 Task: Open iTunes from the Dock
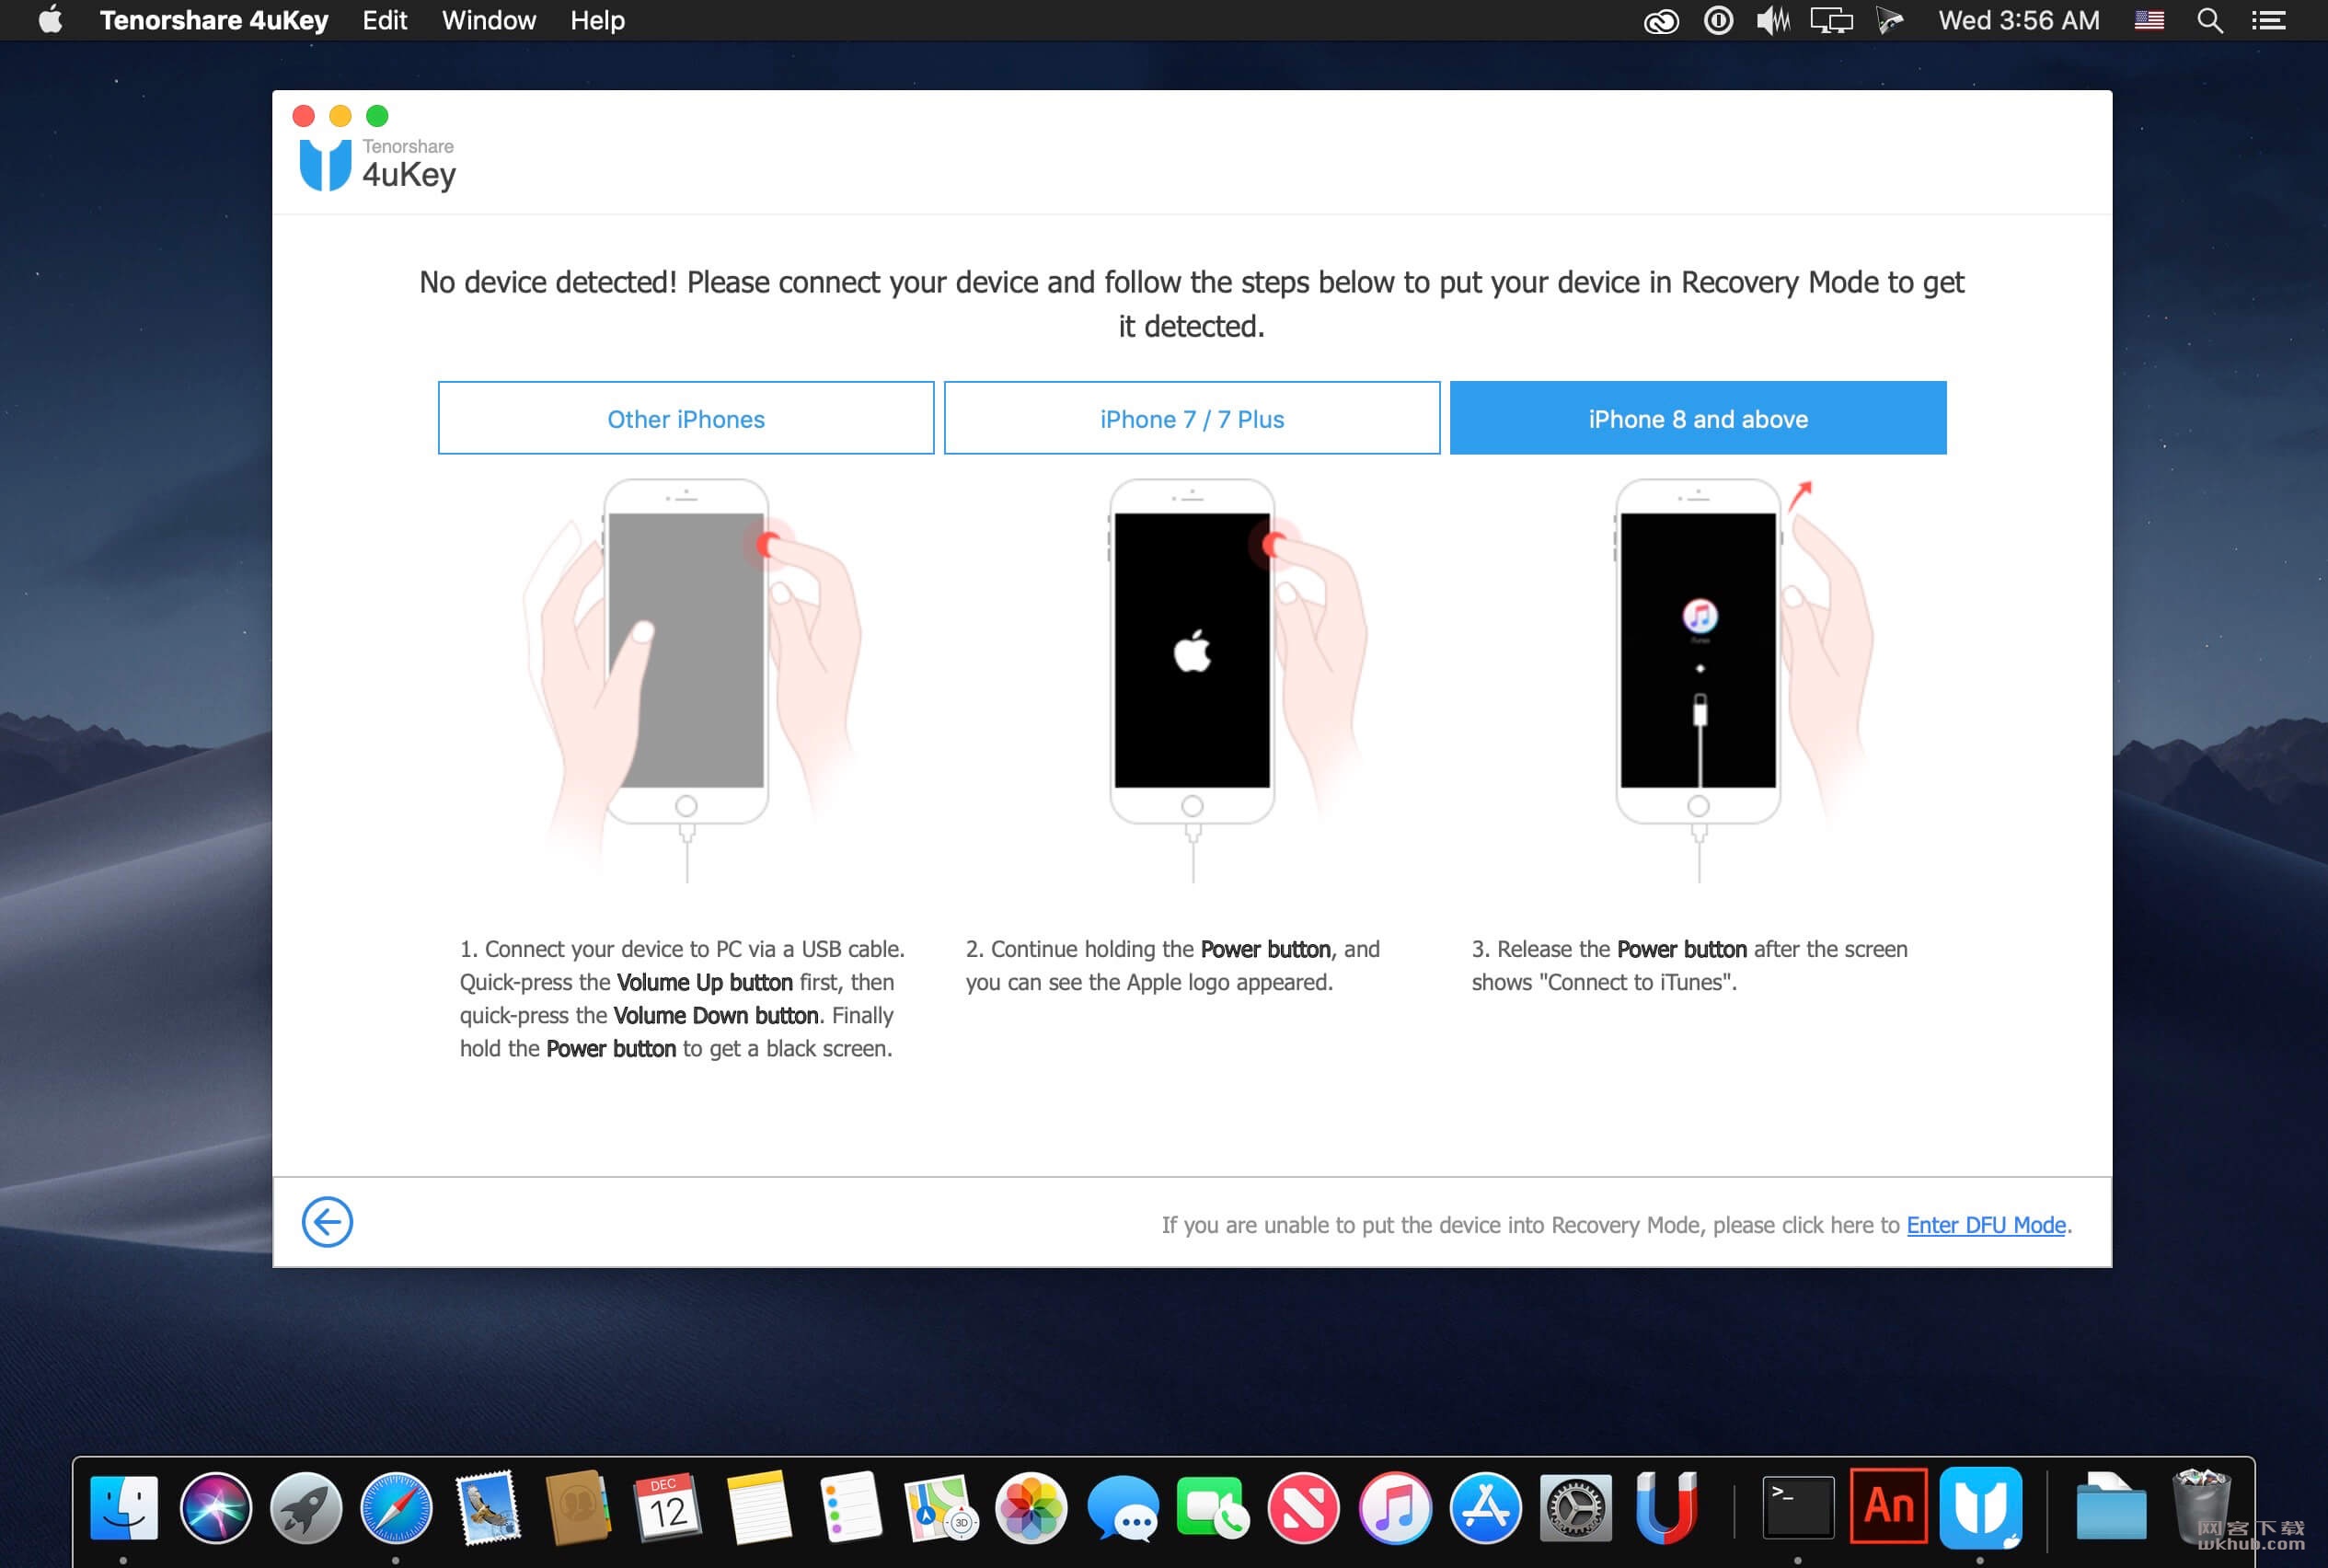pos(1394,1507)
